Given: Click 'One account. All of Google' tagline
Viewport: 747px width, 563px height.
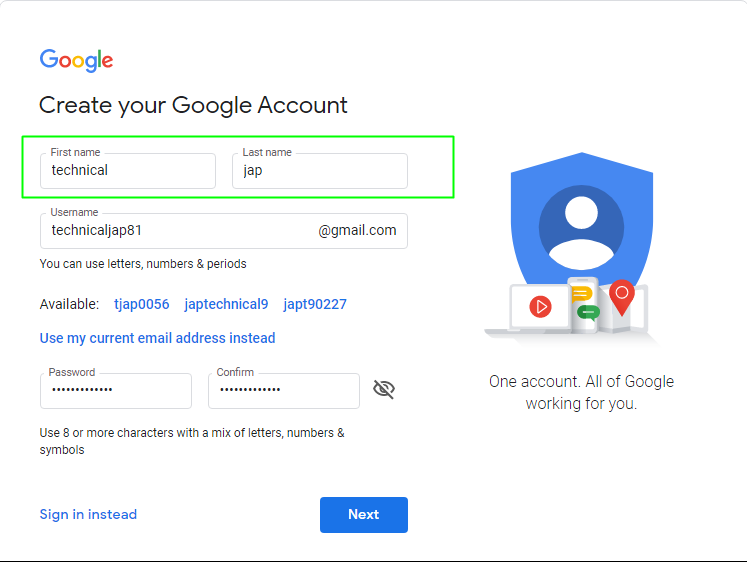Looking at the screenshot, I should (581, 392).
